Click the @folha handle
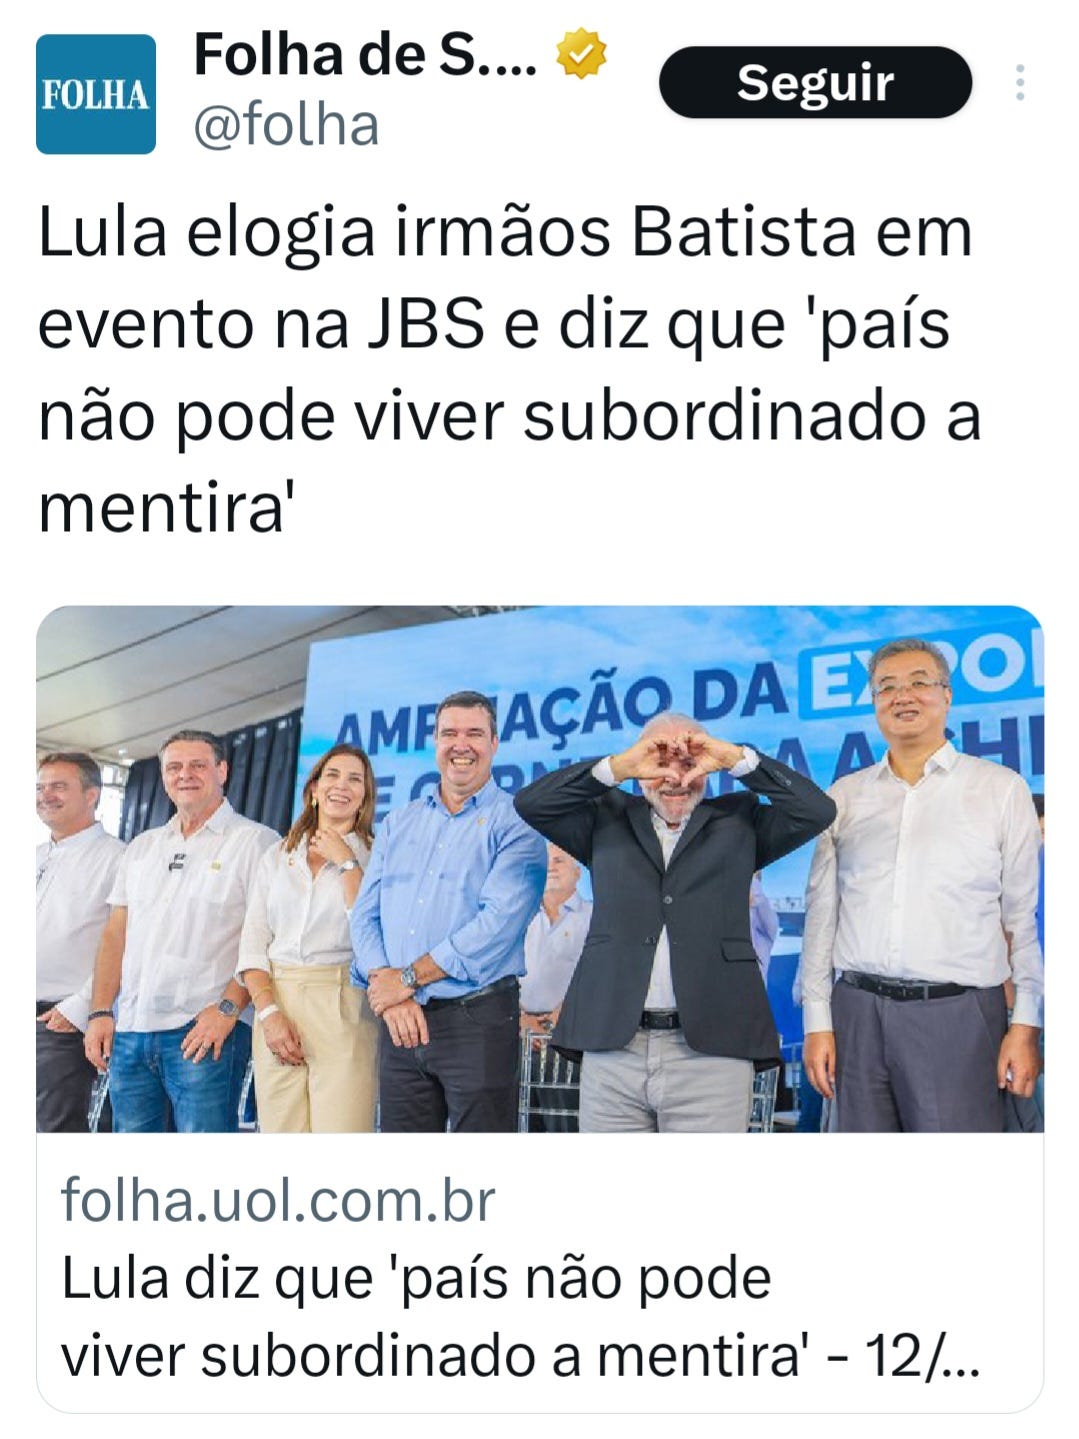This screenshot has width=1079, height=1439. tap(285, 127)
